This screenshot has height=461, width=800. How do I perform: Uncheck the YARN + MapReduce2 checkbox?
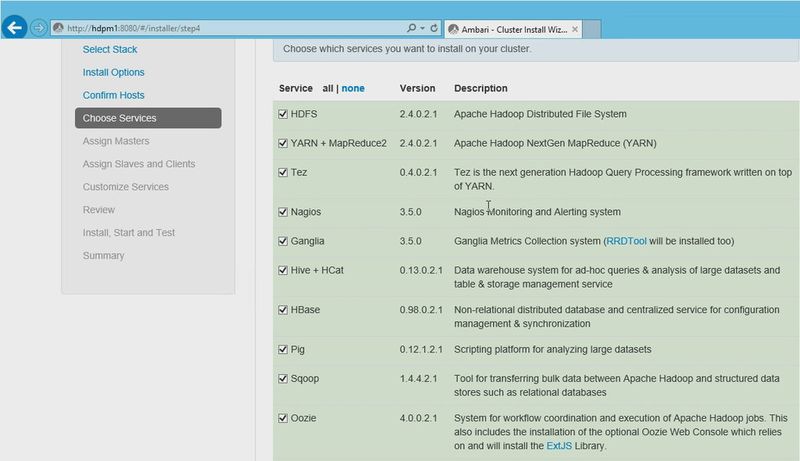coord(283,143)
